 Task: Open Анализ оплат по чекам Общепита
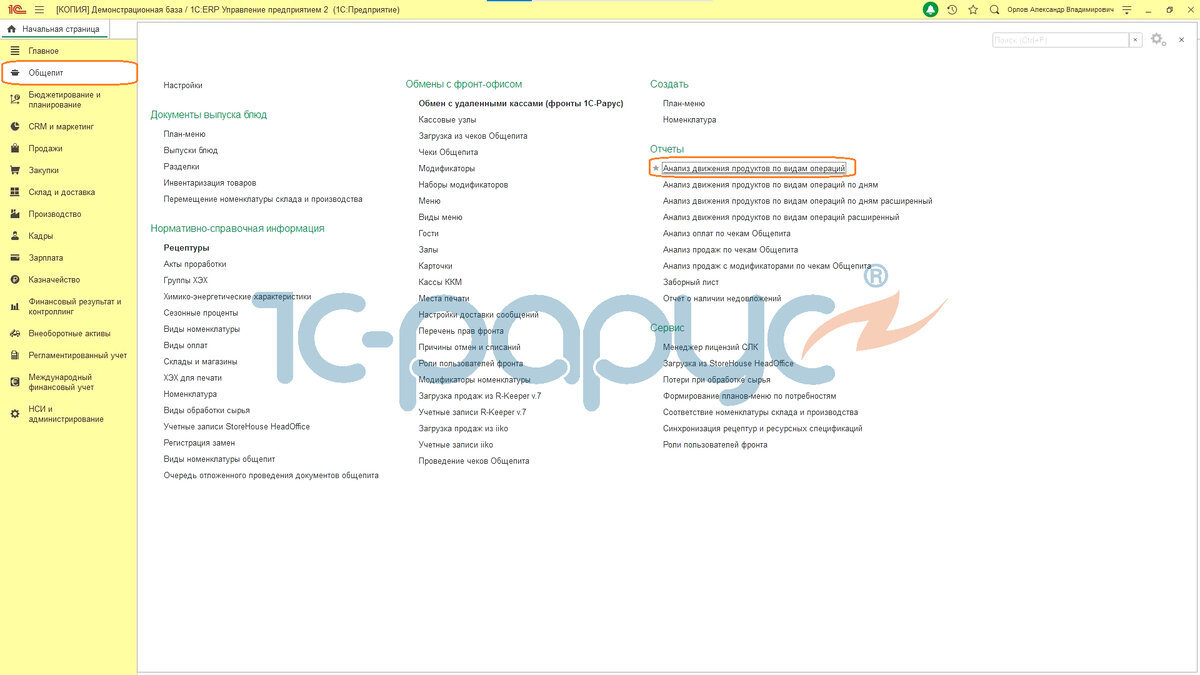727,233
